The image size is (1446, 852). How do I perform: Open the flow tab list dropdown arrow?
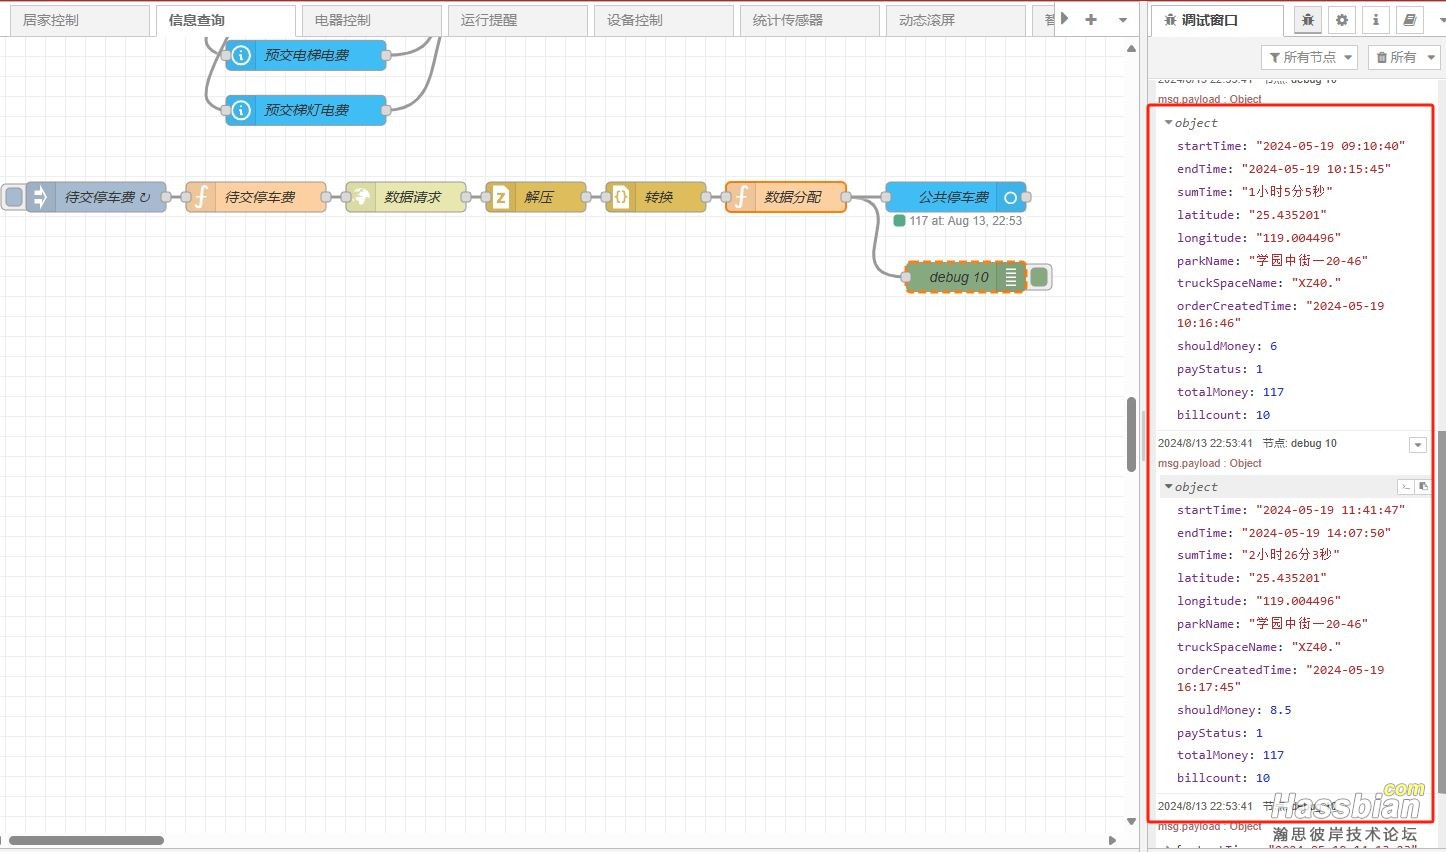tap(1123, 20)
